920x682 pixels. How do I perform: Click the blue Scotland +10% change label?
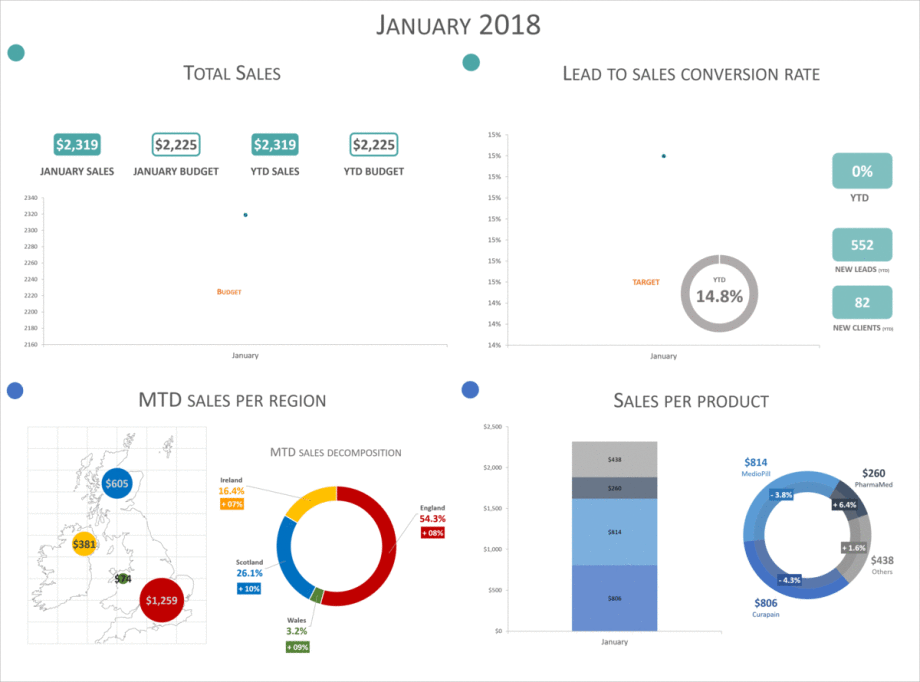249,589
